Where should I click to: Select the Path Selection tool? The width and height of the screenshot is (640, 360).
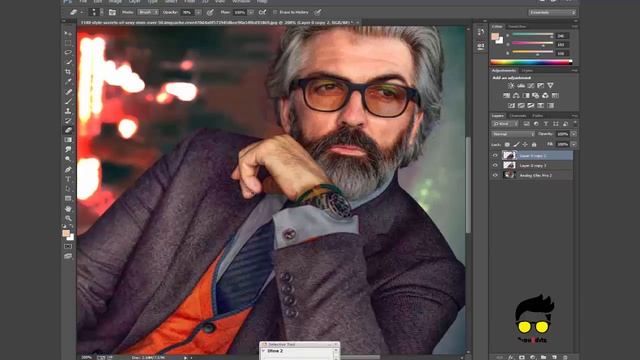(x=68, y=189)
